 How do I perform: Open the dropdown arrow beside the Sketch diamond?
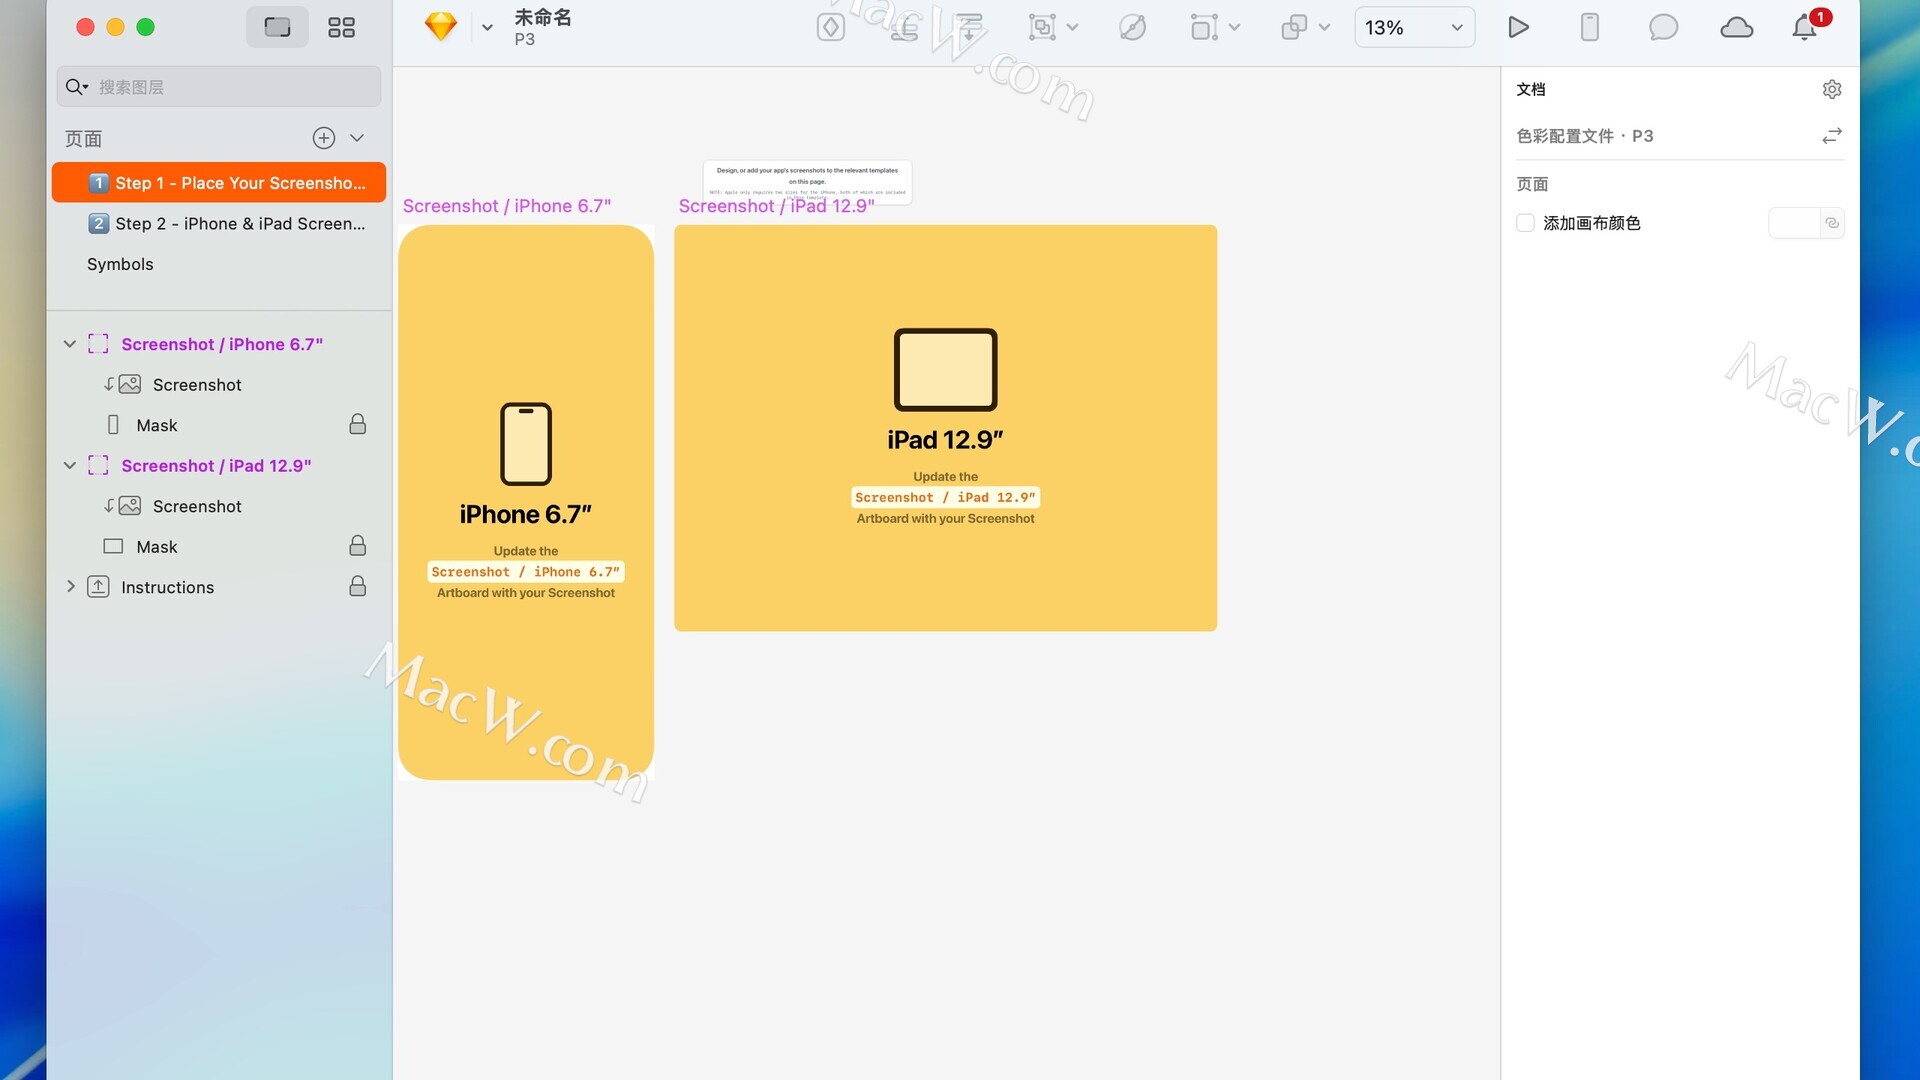pyautogui.click(x=487, y=28)
